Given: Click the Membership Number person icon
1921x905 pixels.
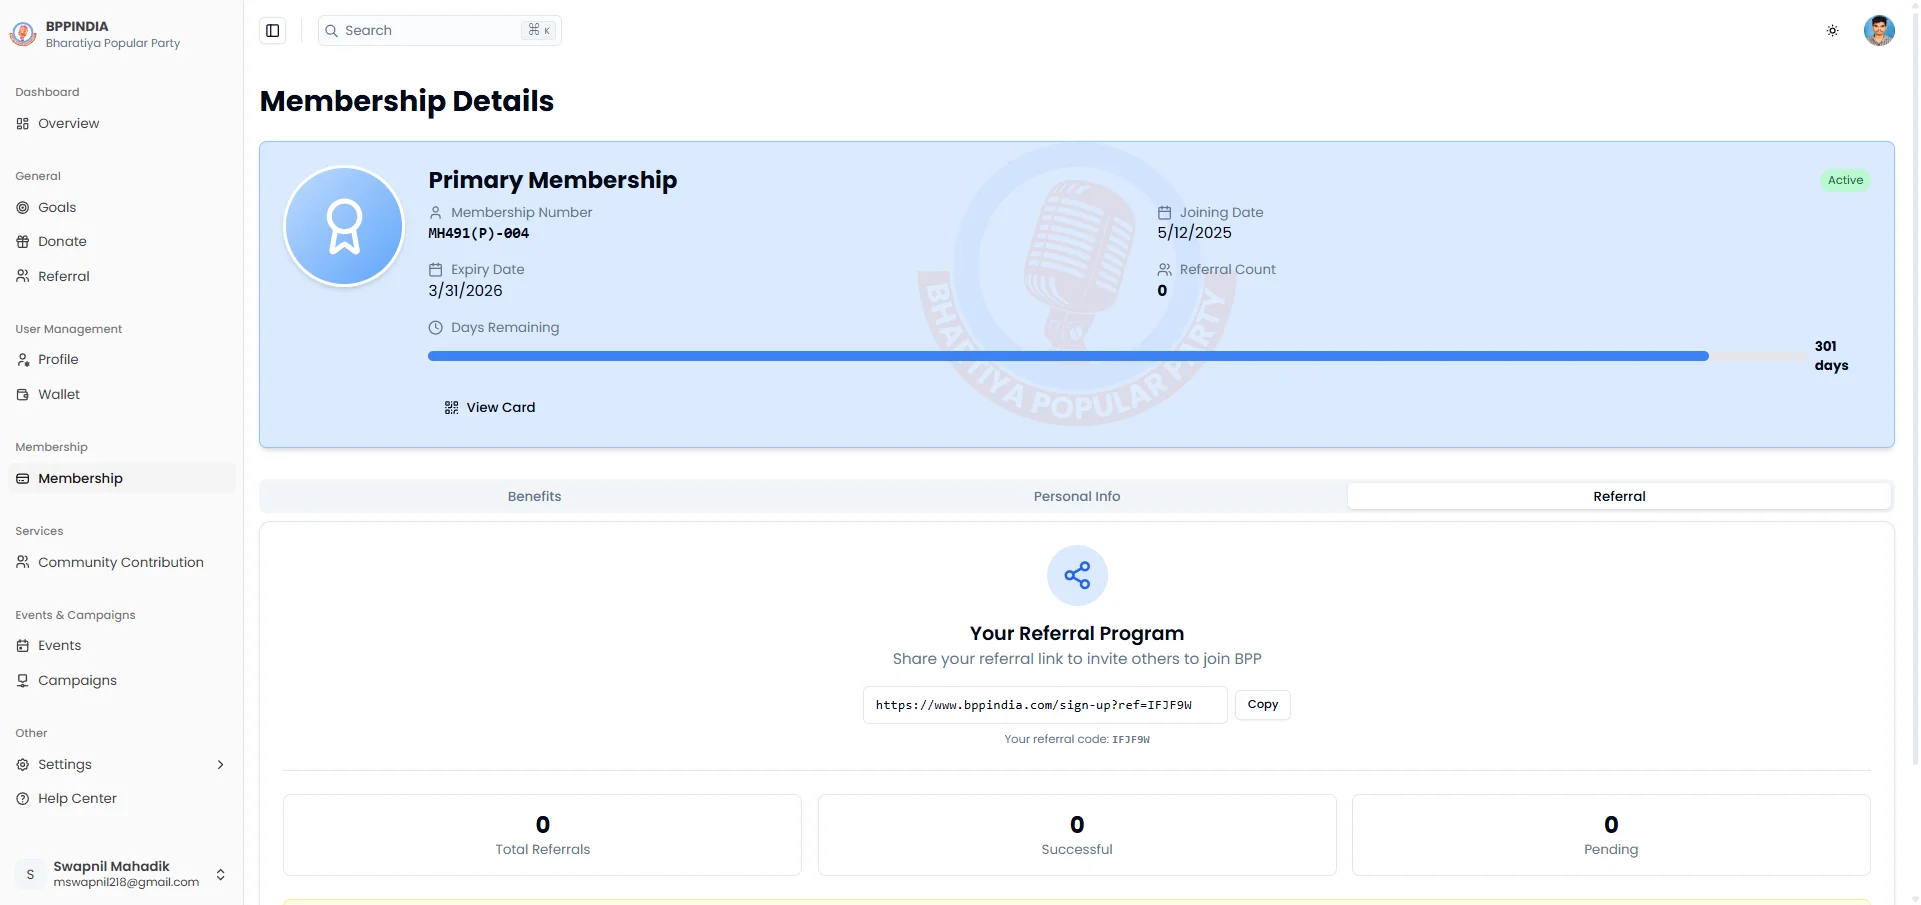Looking at the screenshot, I should tap(436, 213).
